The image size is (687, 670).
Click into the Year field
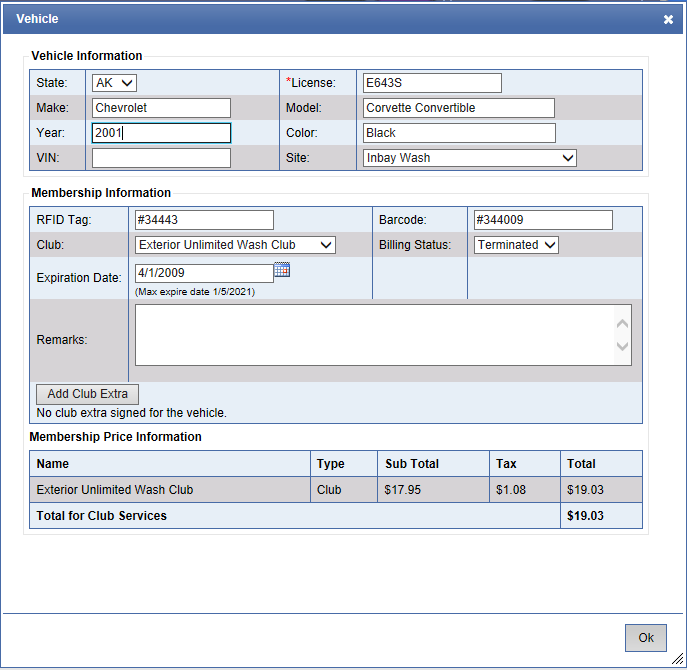point(161,133)
